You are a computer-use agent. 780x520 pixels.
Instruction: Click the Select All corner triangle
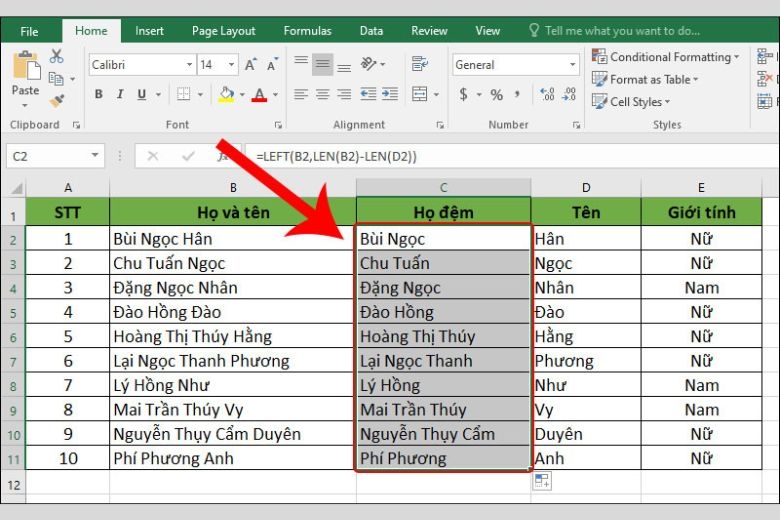click(16, 188)
